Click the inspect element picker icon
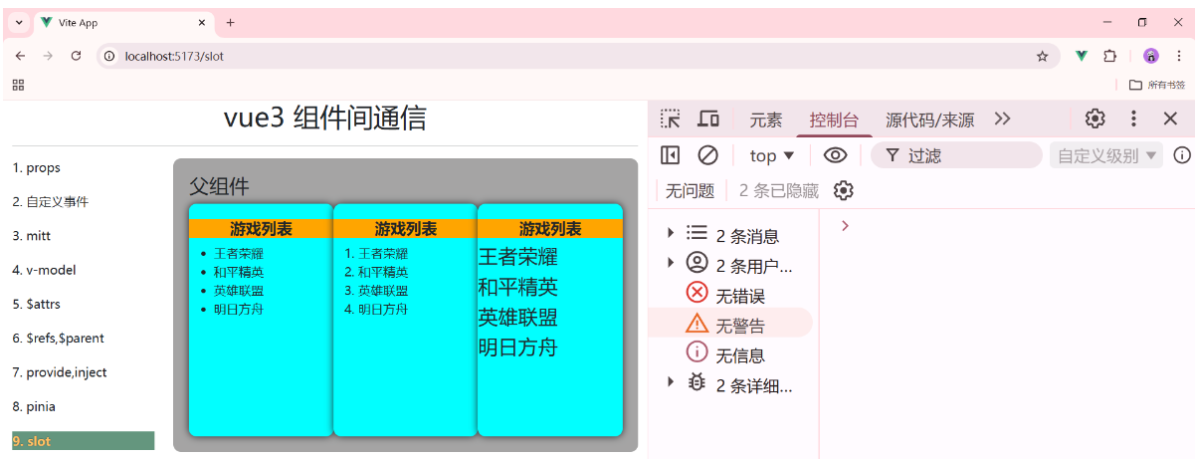The height and width of the screenshot is (467, 1203). click(x=670, y=119)
